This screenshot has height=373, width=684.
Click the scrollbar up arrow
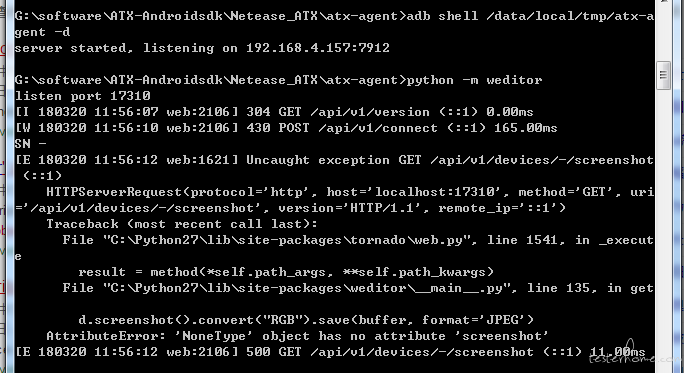[x=663, y=2]
